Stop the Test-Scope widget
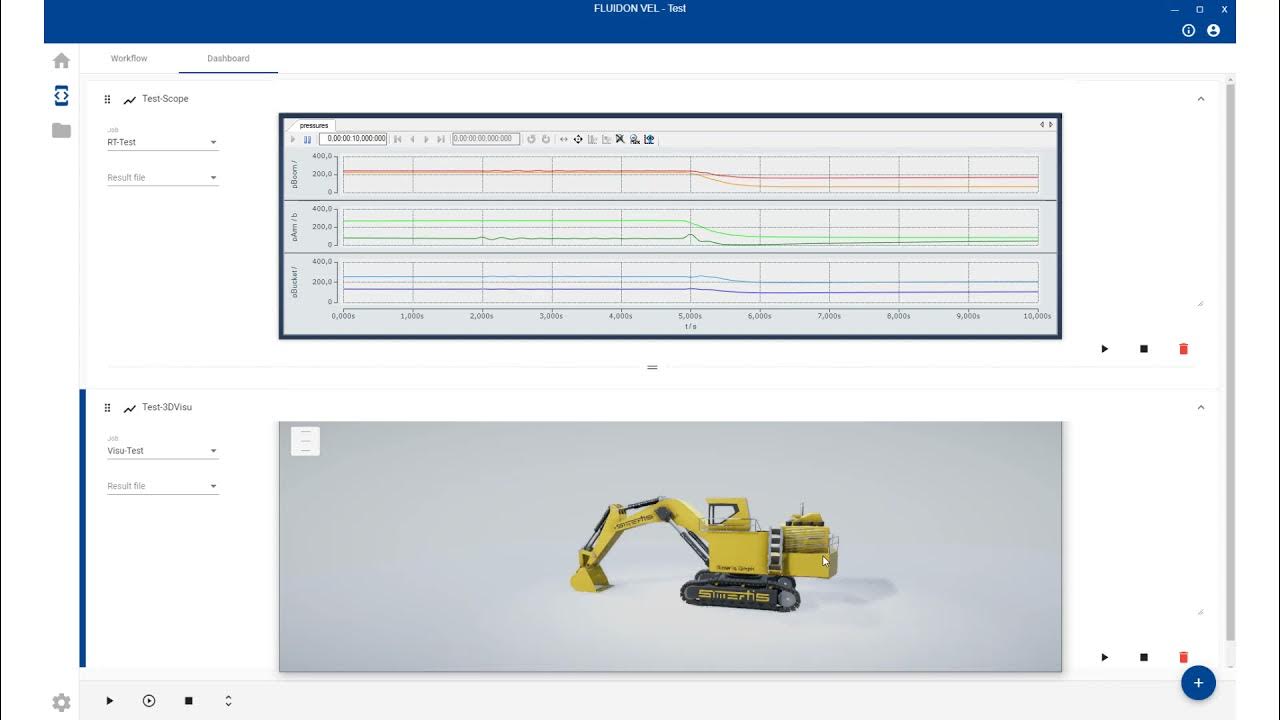Screen dimensions: 1280x720 [x=1144, y=349]
